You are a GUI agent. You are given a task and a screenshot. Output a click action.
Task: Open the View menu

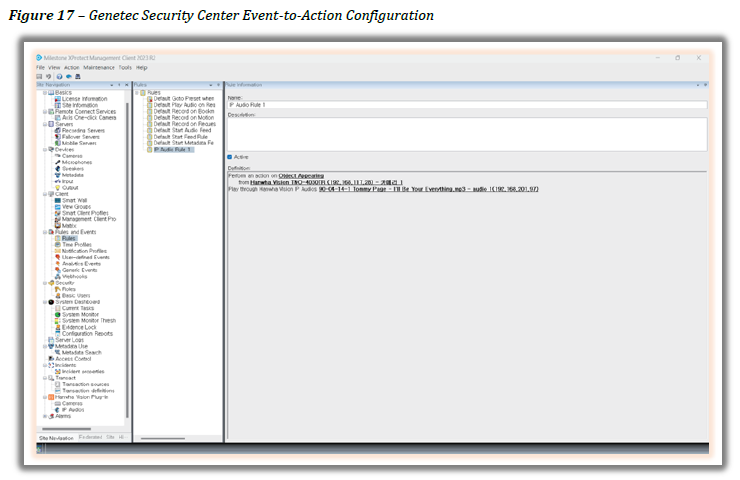pos(54,67)
